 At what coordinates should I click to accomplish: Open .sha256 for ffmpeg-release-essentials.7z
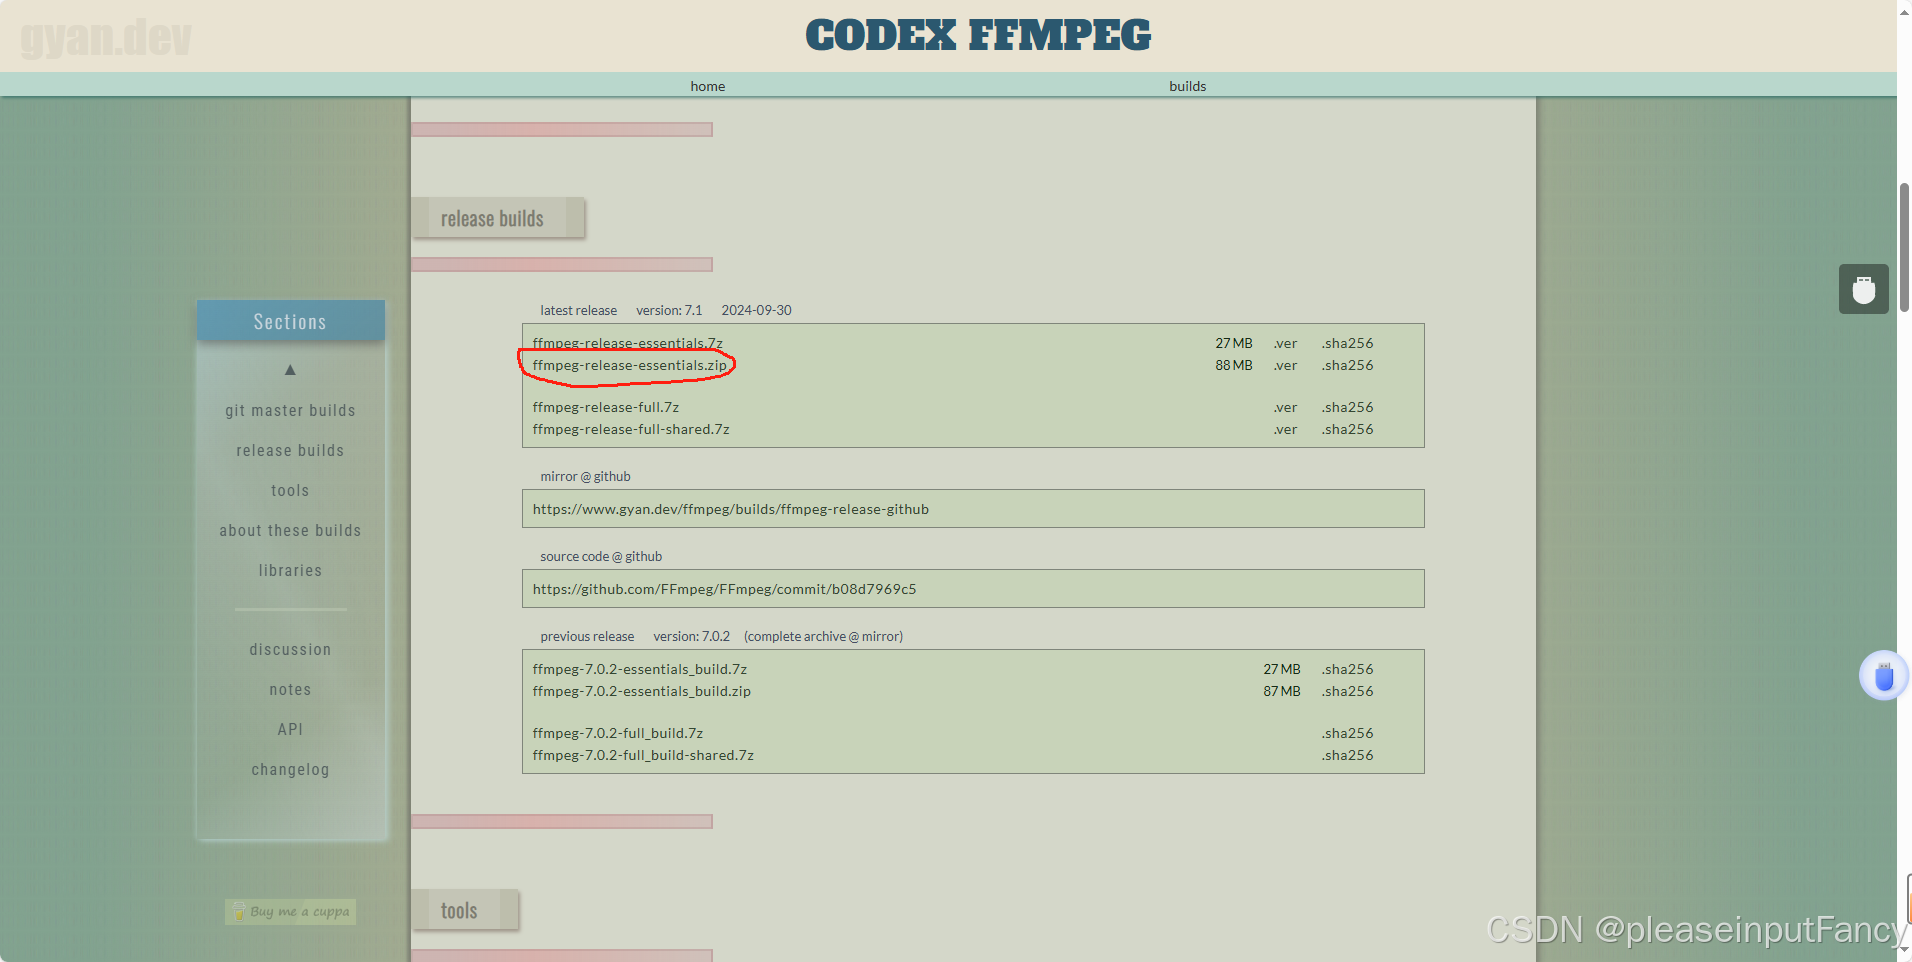click(1347, 343)
